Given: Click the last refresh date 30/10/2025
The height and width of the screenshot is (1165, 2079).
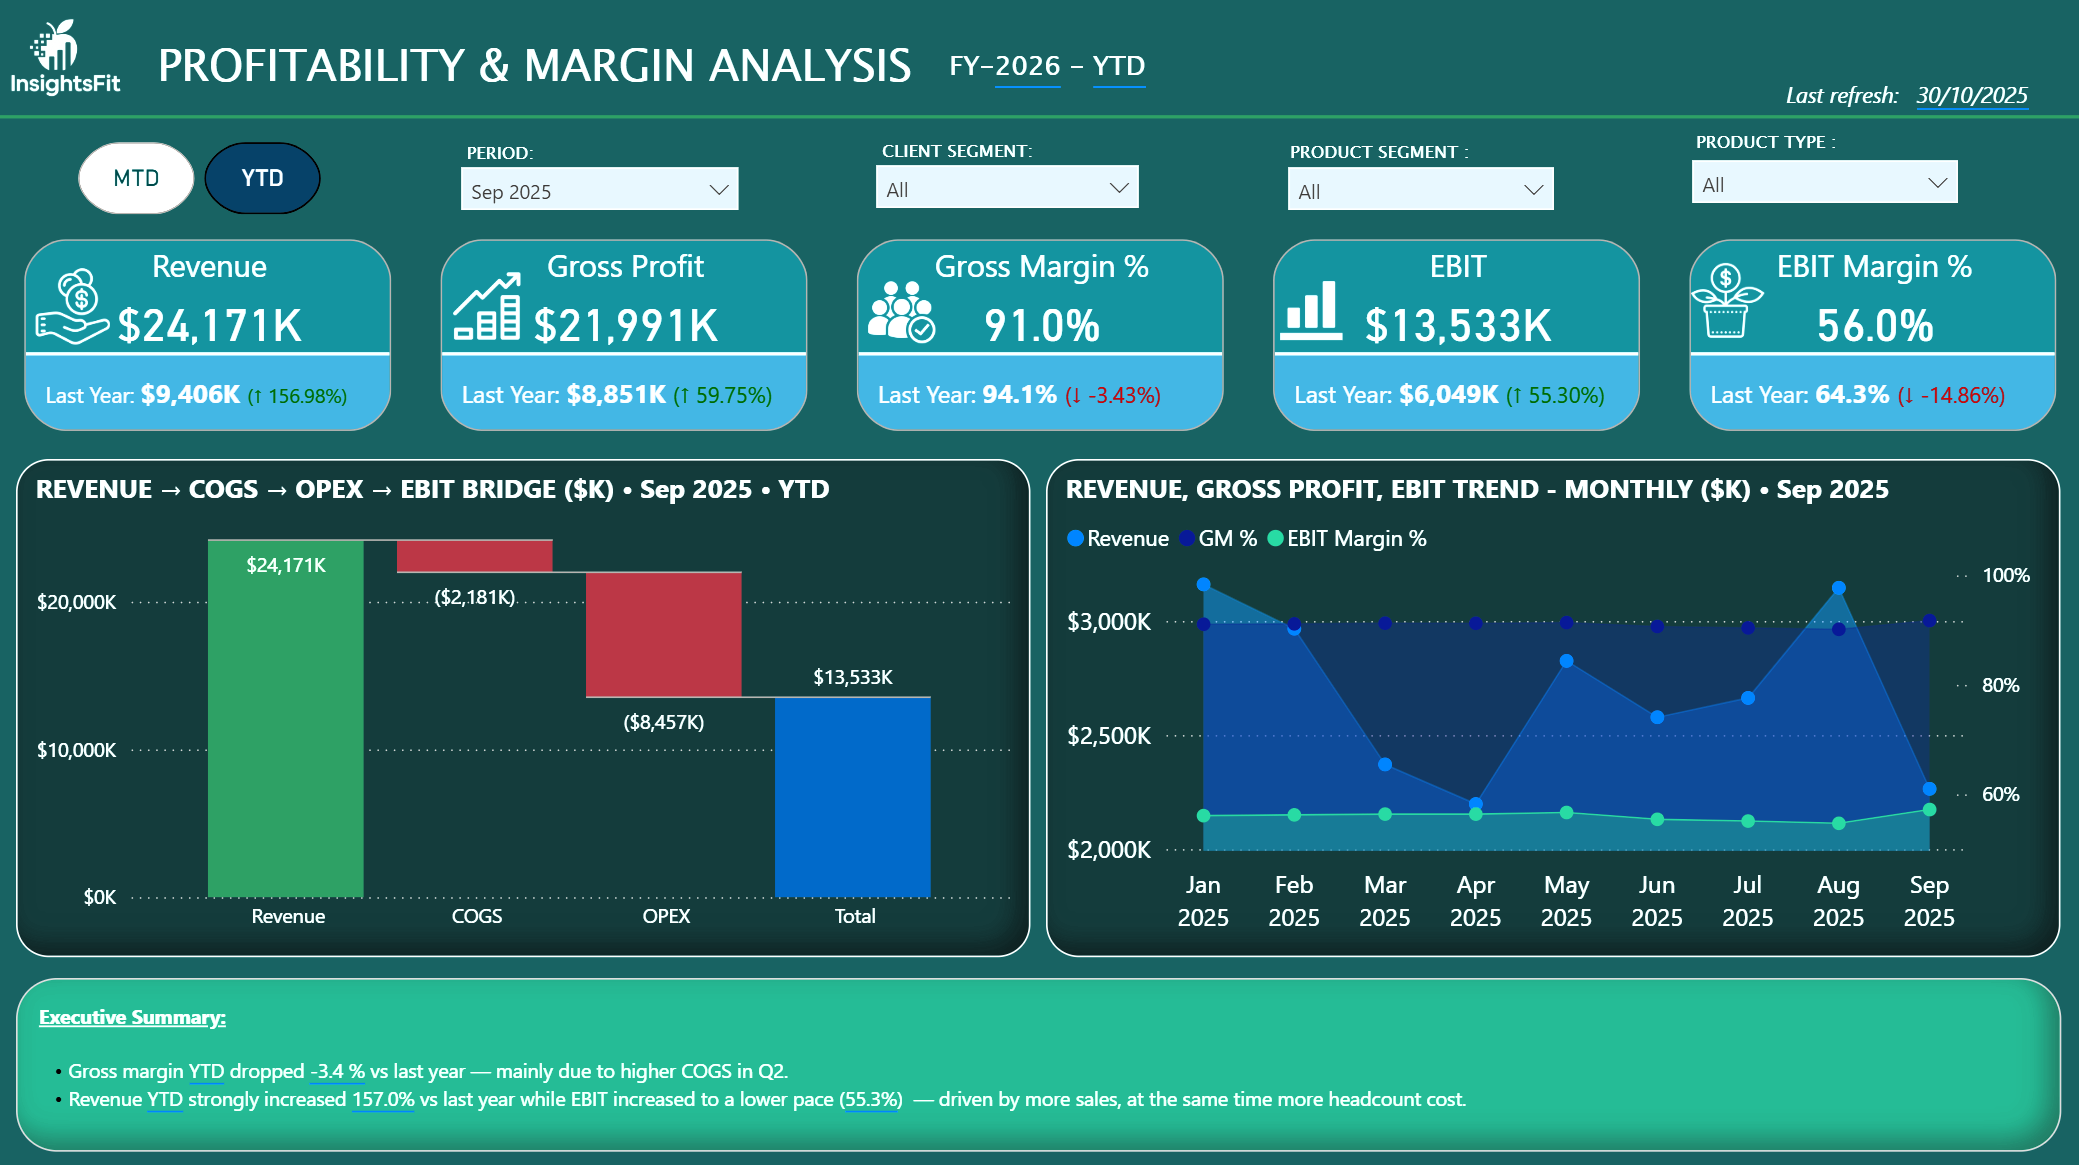Looking at the screenshot, I should (1971, 95).
